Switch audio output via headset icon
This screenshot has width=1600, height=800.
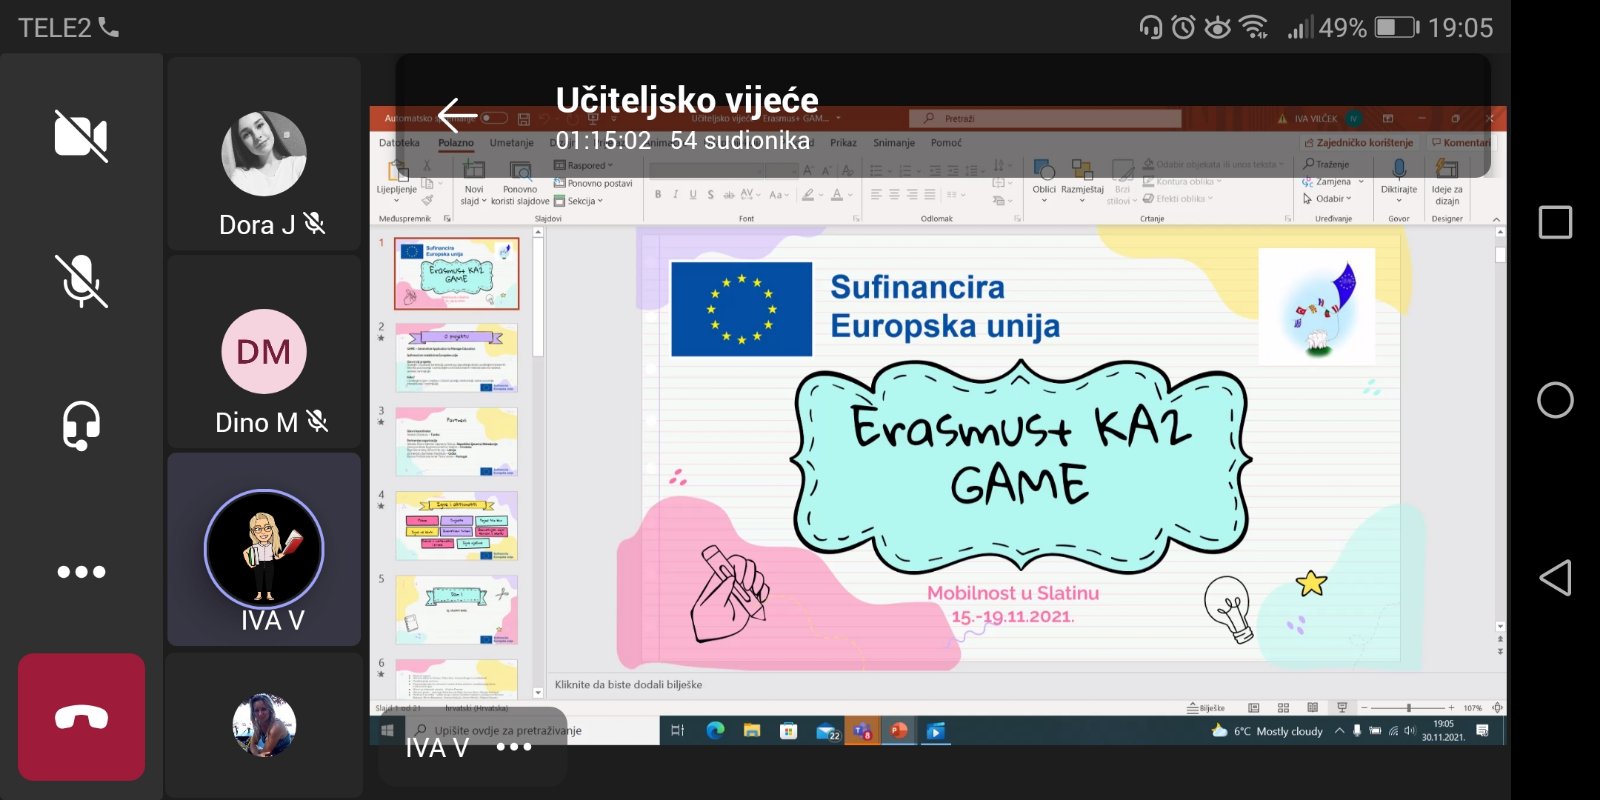pos(81,425)
